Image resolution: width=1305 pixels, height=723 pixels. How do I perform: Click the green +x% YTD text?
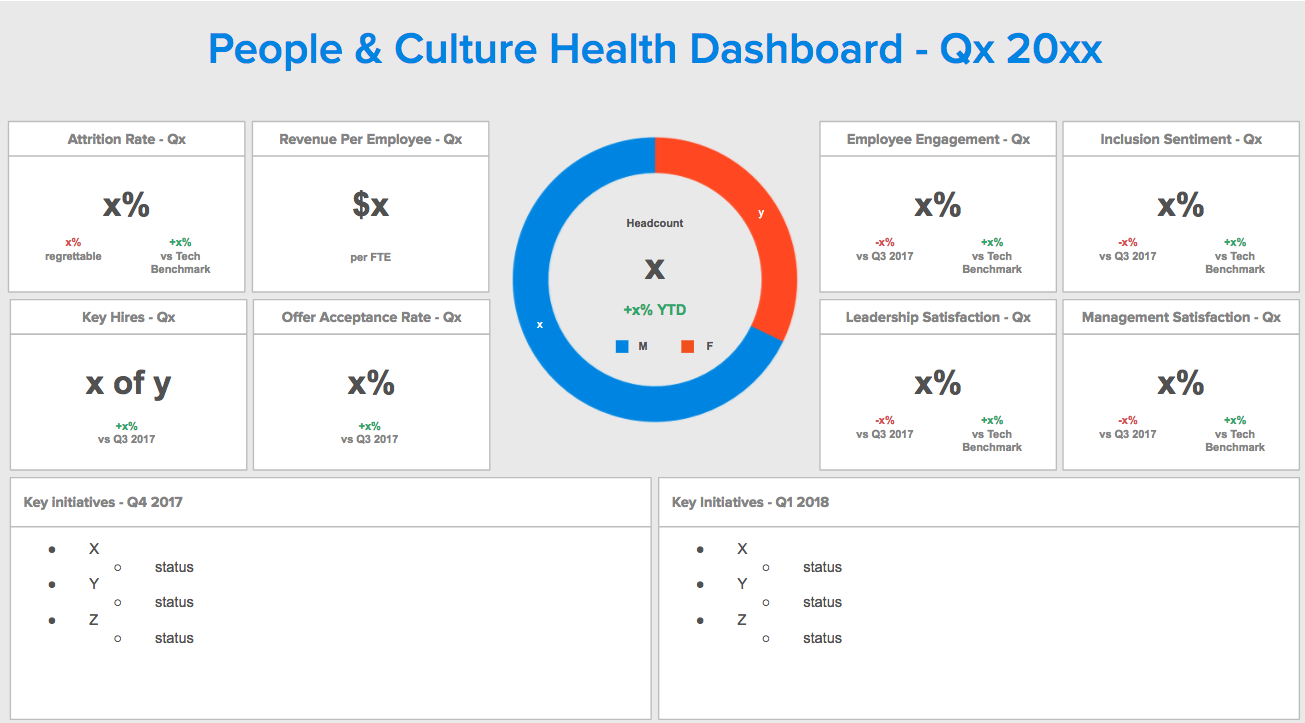pos(655,310)
